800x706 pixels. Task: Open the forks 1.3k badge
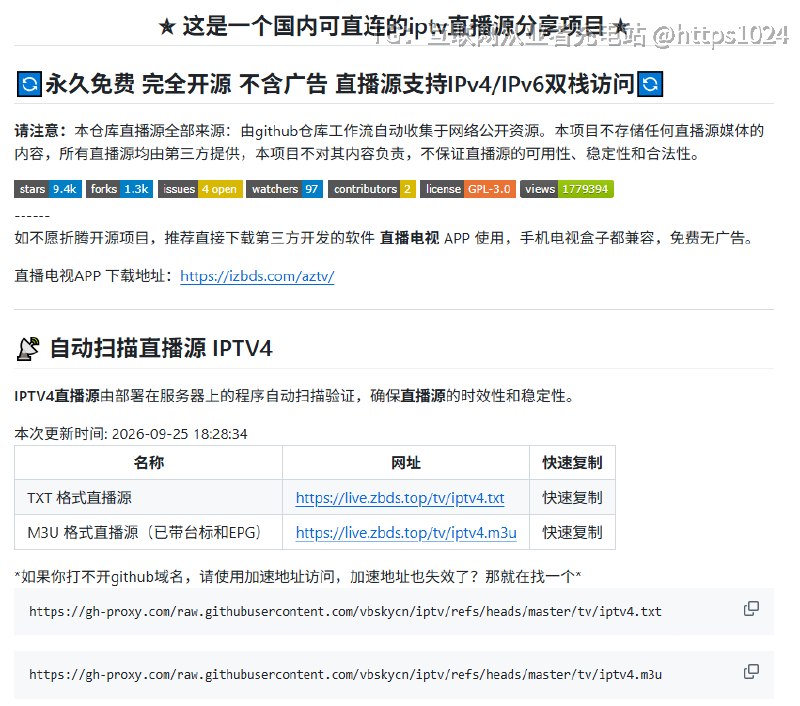tap(119, 189)
